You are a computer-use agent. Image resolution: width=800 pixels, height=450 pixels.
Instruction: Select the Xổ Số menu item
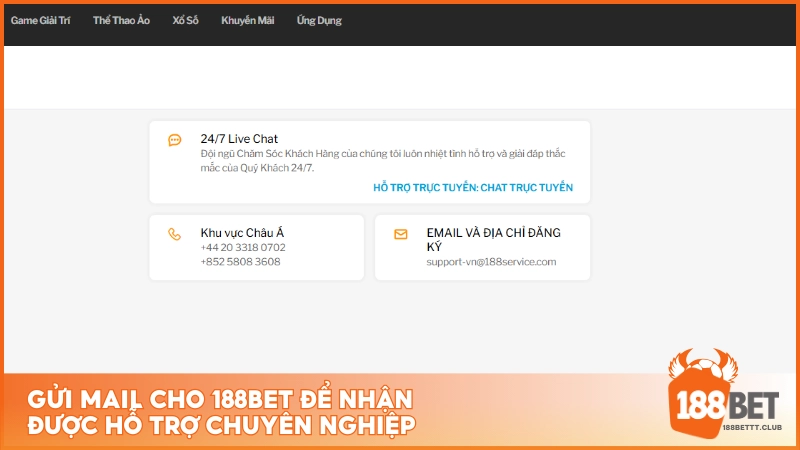[x=185, y=20]
